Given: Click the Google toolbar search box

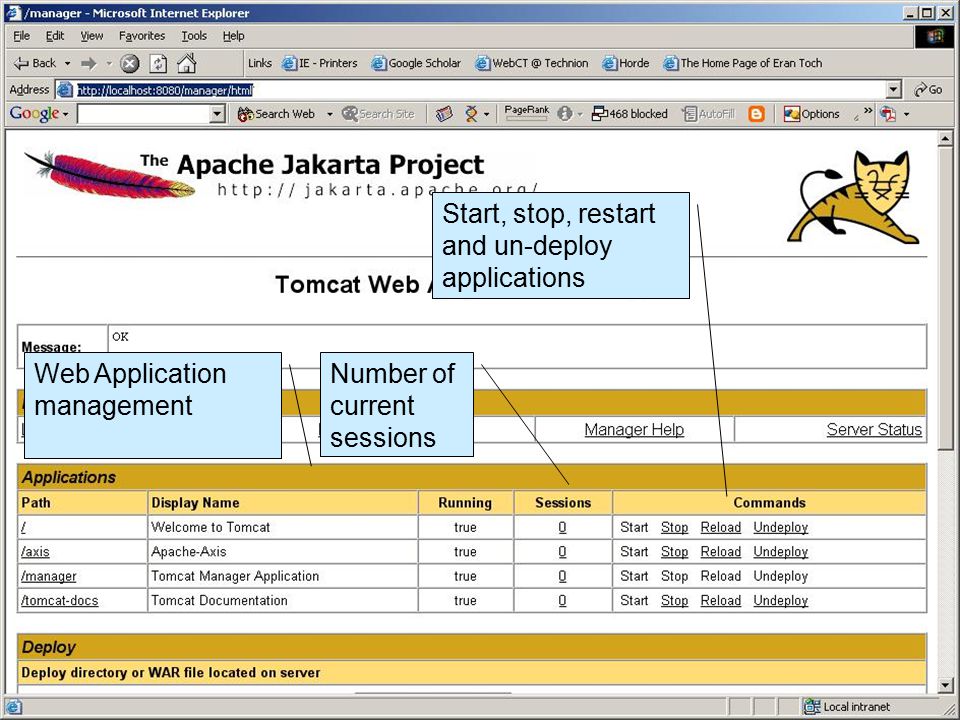Looking at the screenshot, I should pyautogui.click(x=144, y=114).
